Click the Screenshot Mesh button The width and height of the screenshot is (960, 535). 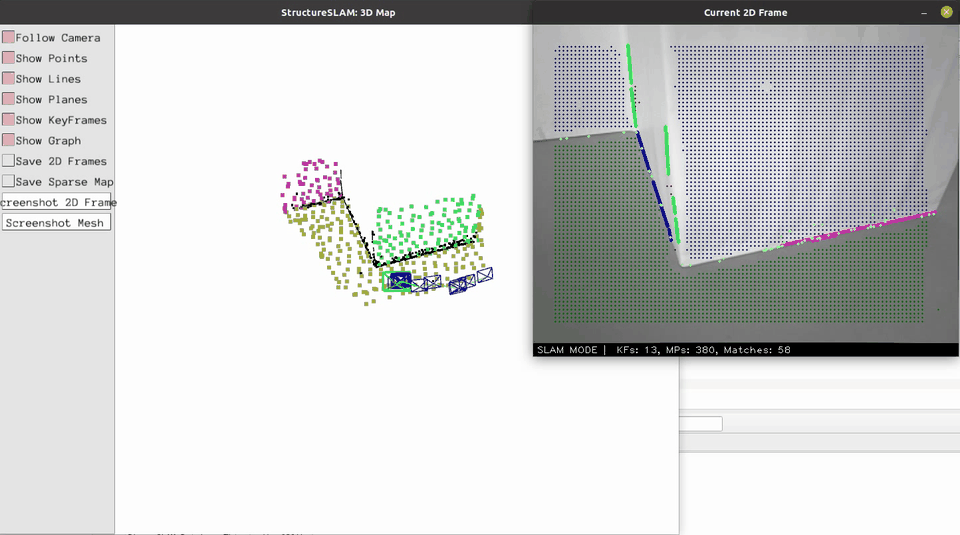(56, 223)
